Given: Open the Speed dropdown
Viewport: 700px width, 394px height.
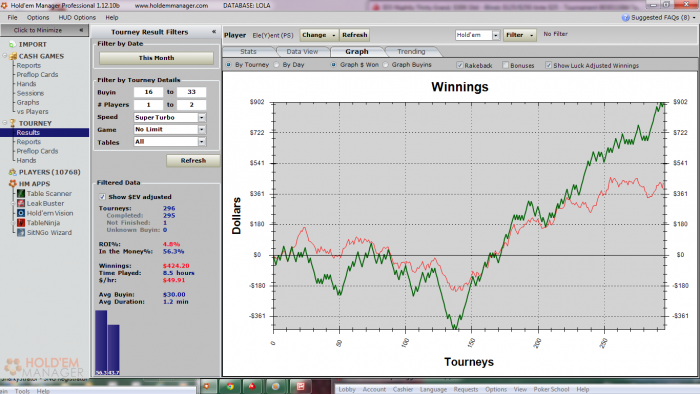Looking at the screenshot, I should [x=202, y=117].
